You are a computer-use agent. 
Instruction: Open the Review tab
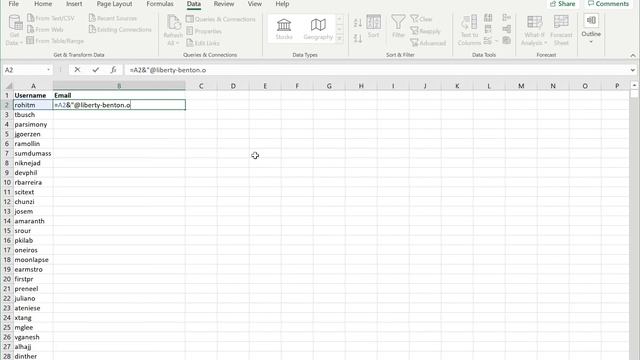coord(224,4)
